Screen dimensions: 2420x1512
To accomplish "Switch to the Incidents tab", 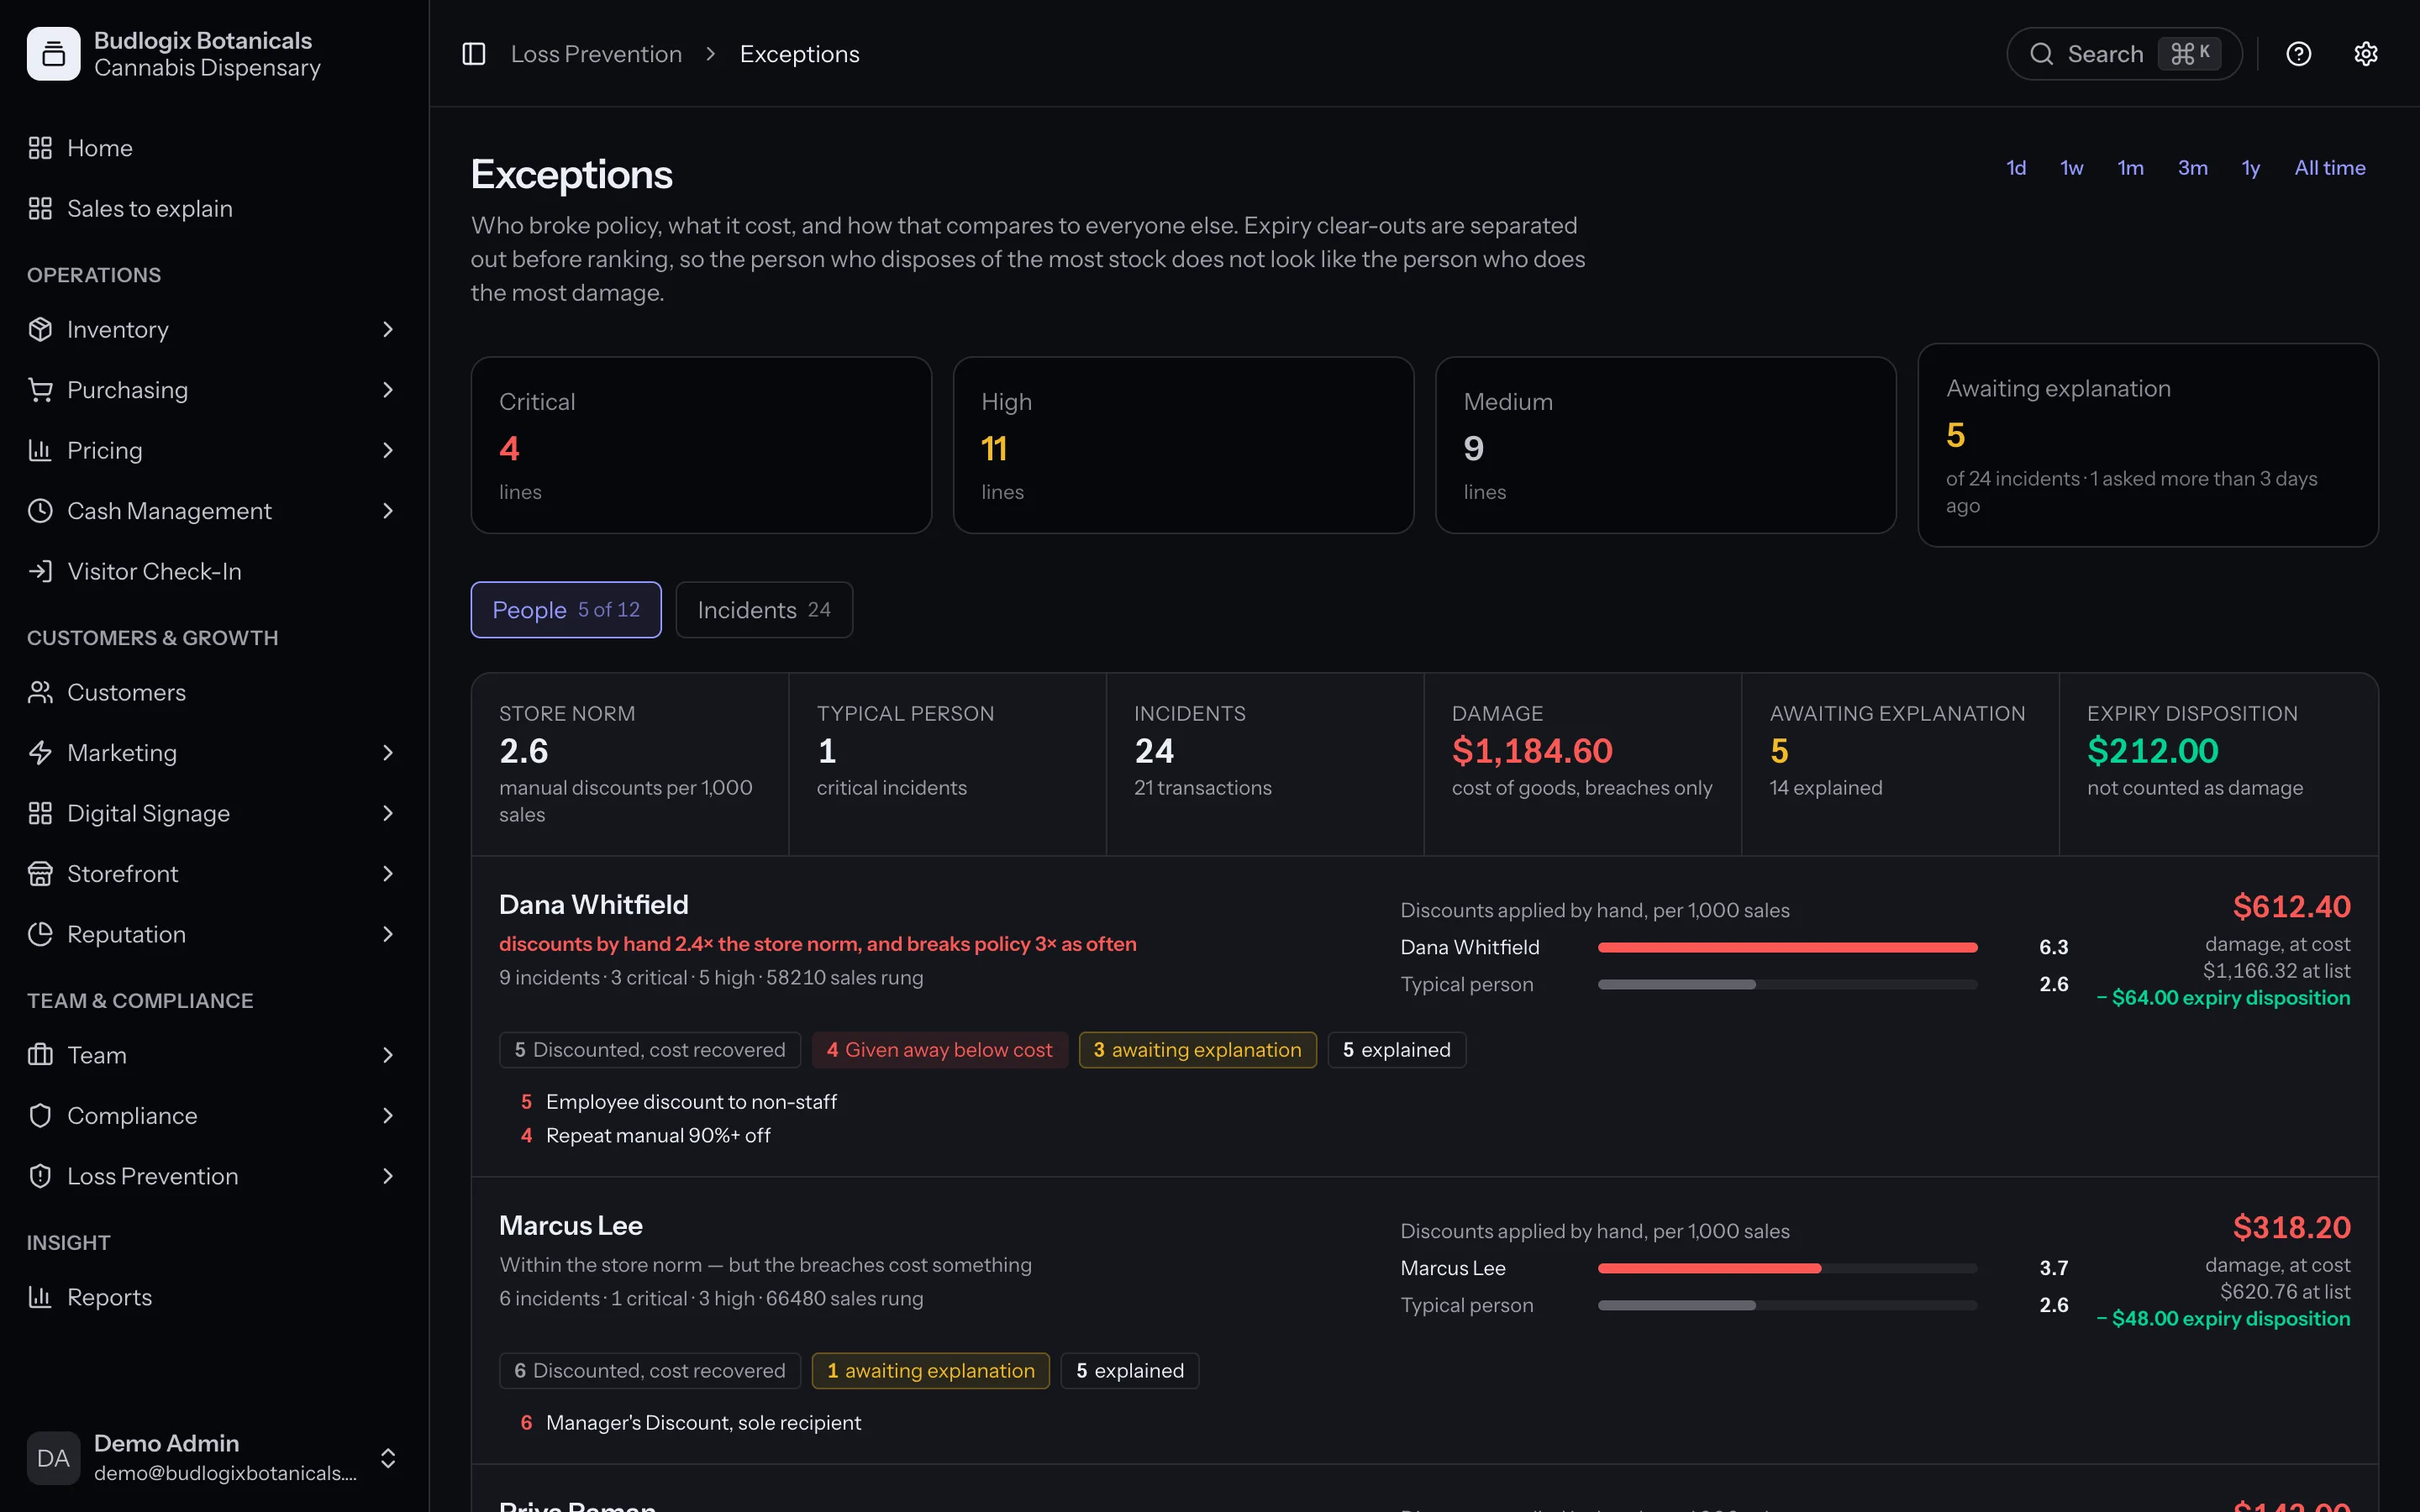I will (x=764, y=610).
